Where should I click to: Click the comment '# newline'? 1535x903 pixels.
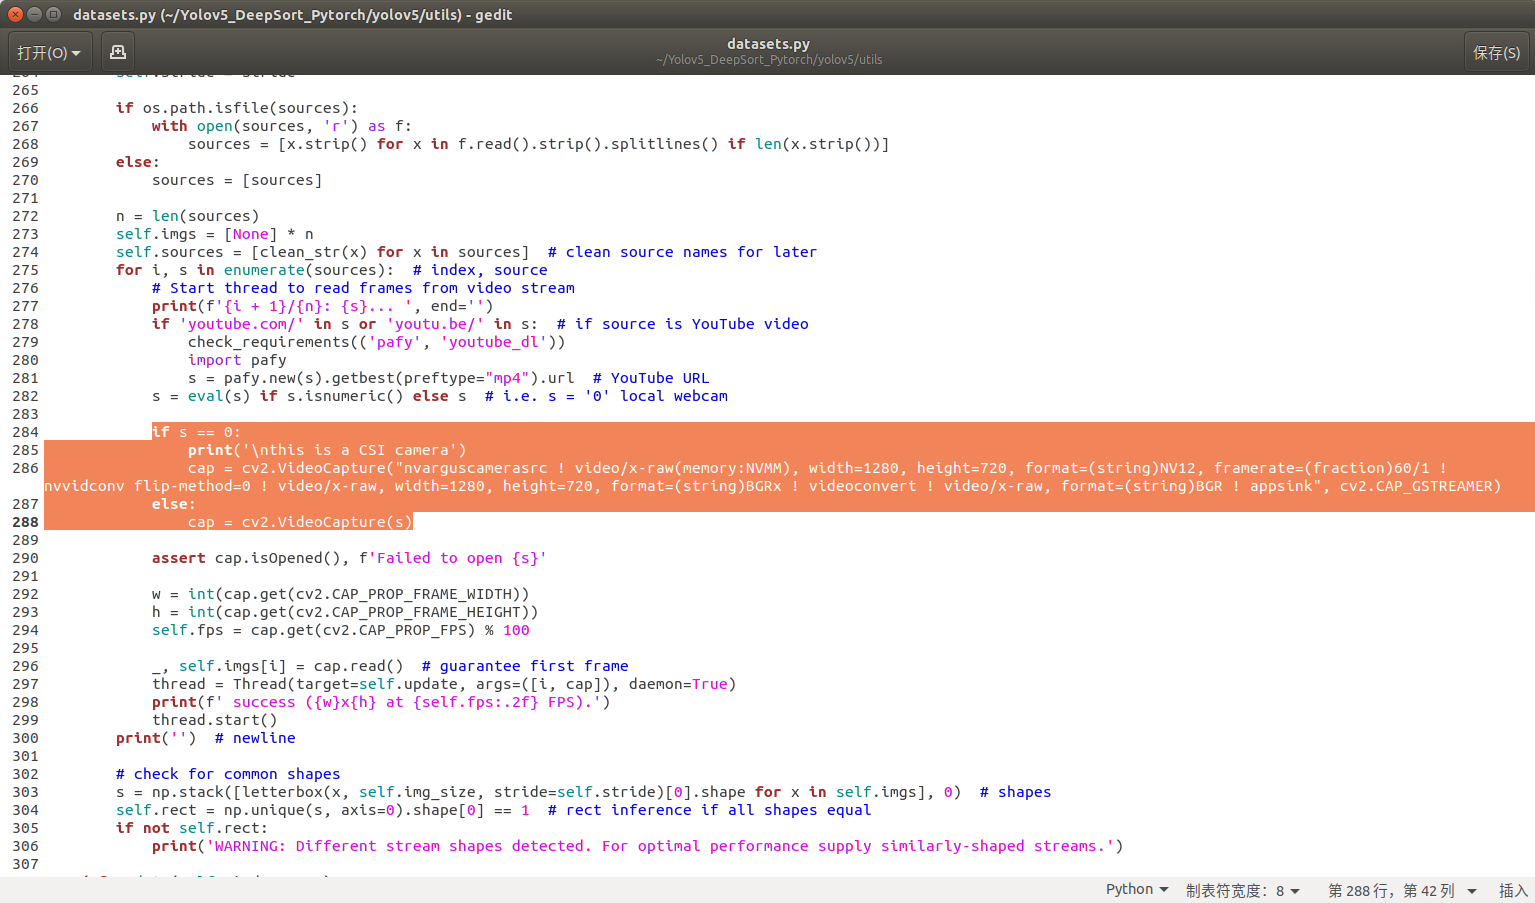click(255, 738)
